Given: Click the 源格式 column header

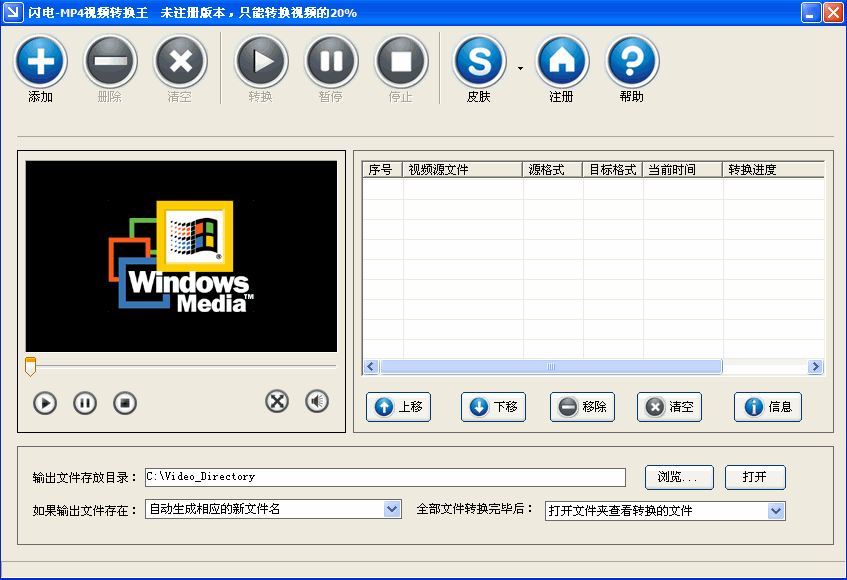Looking at the screenshot, I should 553,170.
